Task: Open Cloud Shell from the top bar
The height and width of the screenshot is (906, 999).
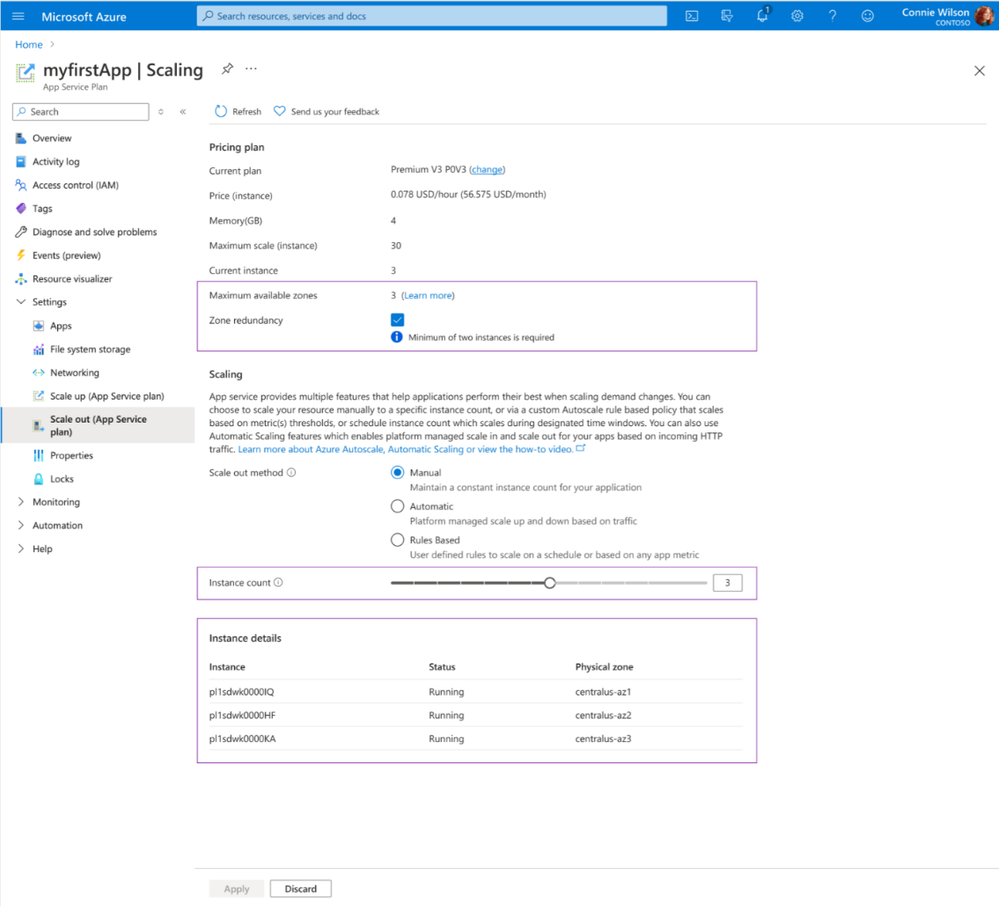Action: [x=692, y=17]
